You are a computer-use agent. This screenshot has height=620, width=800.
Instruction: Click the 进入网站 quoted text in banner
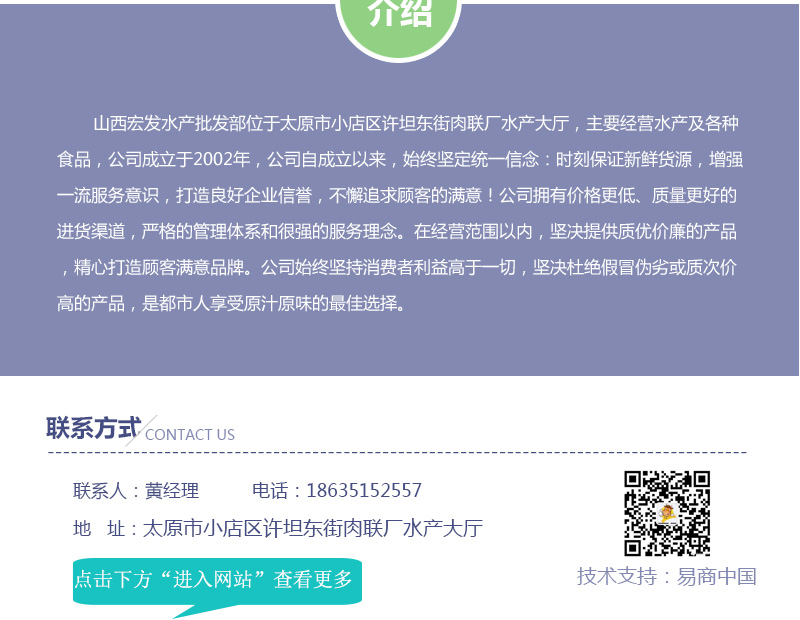tap(213, 579)
